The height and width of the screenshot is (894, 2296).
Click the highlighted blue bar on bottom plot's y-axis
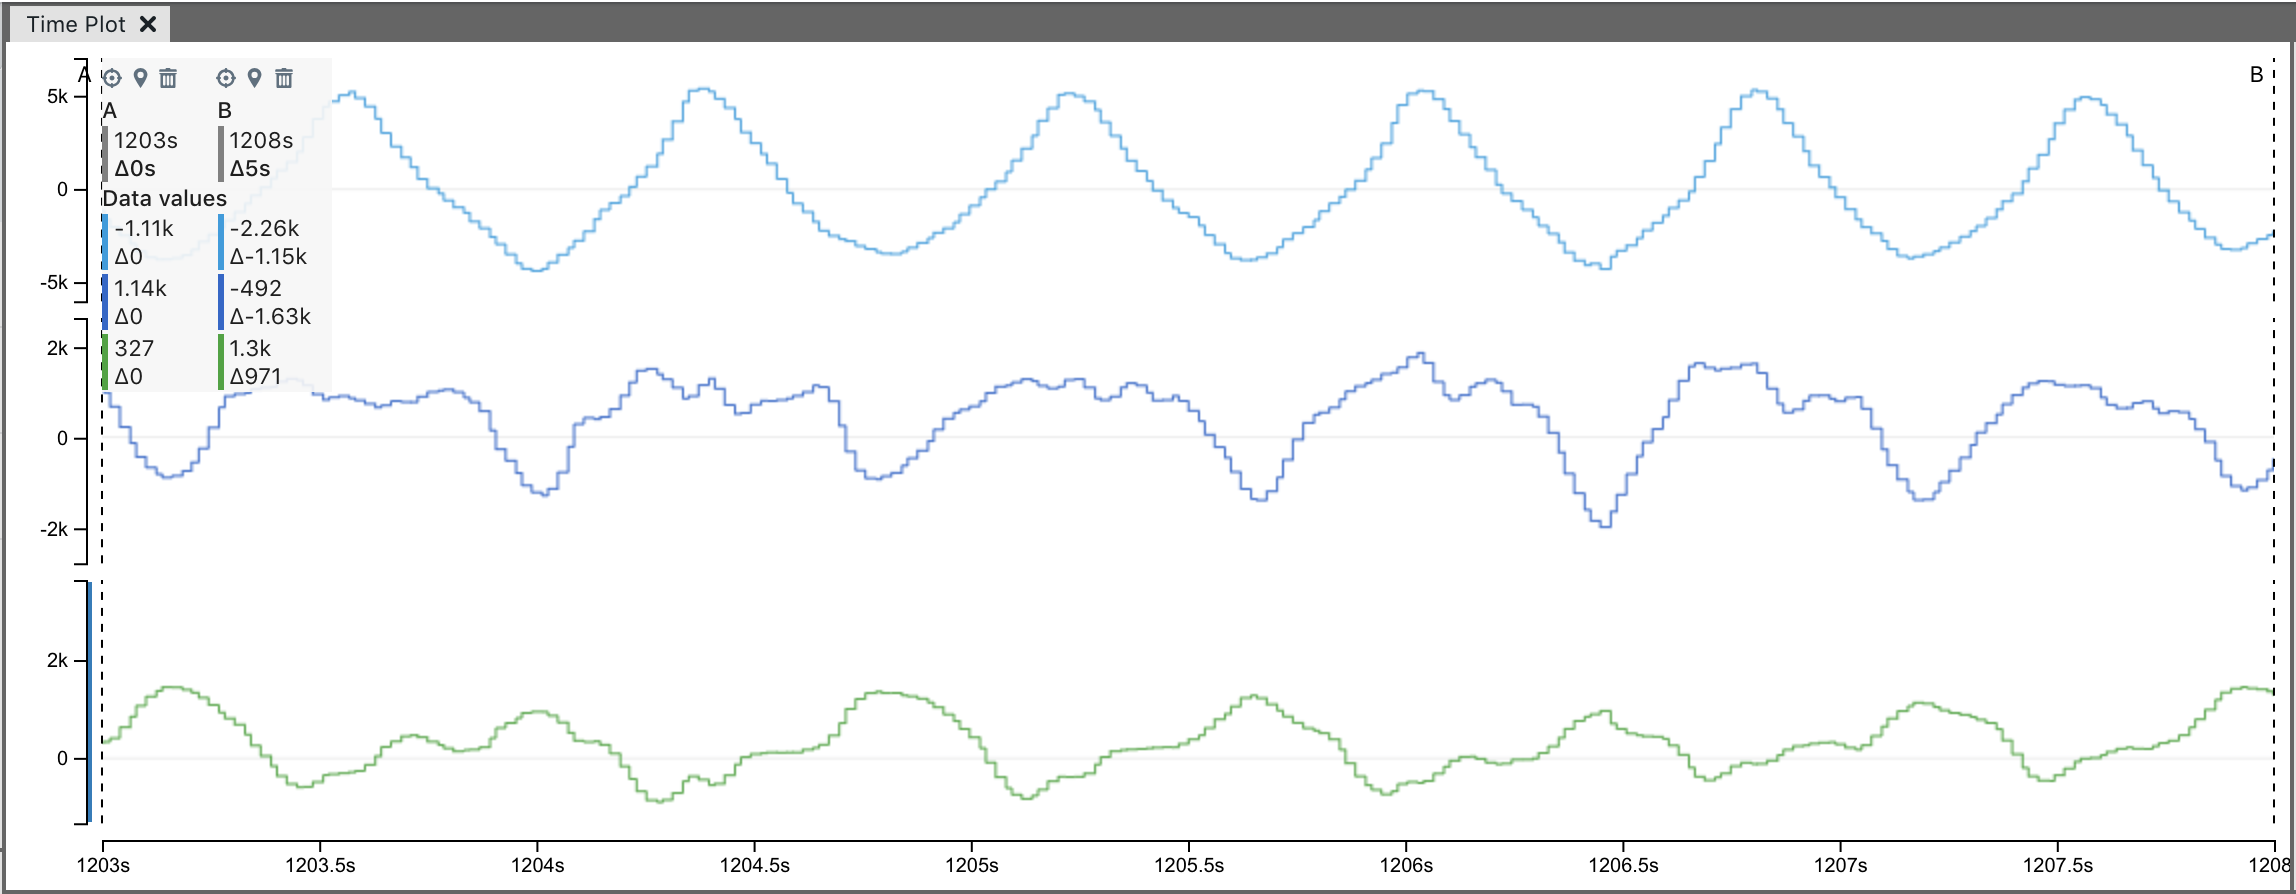90,702
